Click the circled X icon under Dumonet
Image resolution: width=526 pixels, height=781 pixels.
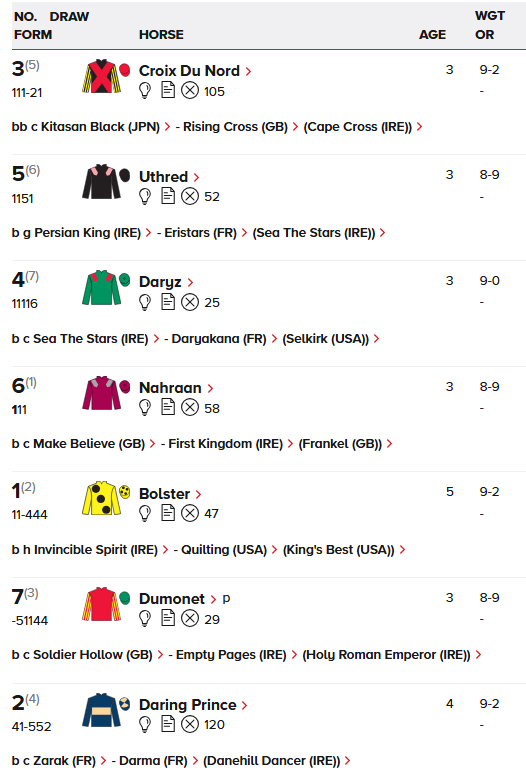point(190,619)
